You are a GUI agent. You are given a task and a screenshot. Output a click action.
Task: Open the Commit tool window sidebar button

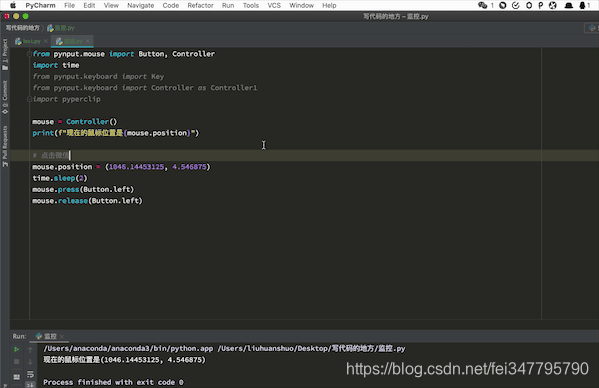5,97
